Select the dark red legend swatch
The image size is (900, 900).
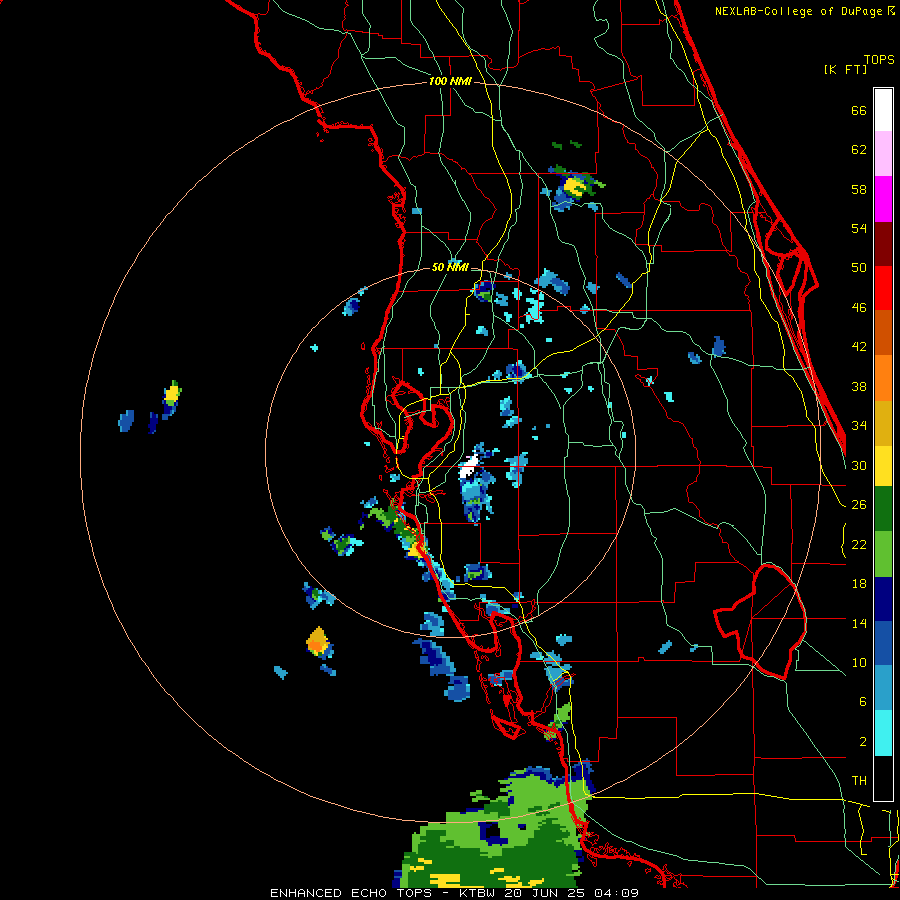tap(883, 244)
